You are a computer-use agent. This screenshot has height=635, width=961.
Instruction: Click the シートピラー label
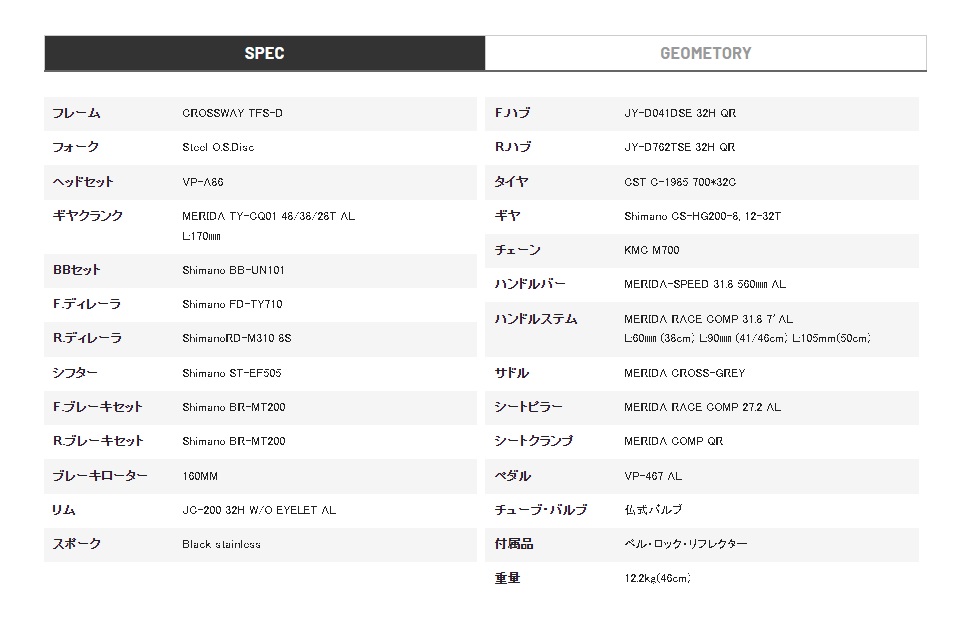tap(528, 408)
